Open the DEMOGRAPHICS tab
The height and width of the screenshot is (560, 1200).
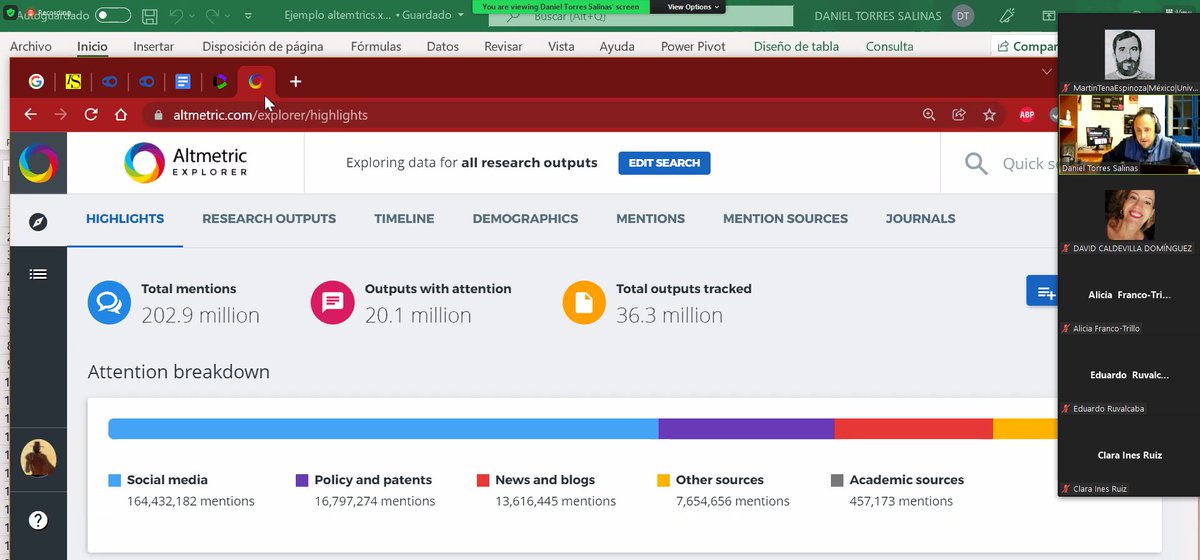[525, 218]
